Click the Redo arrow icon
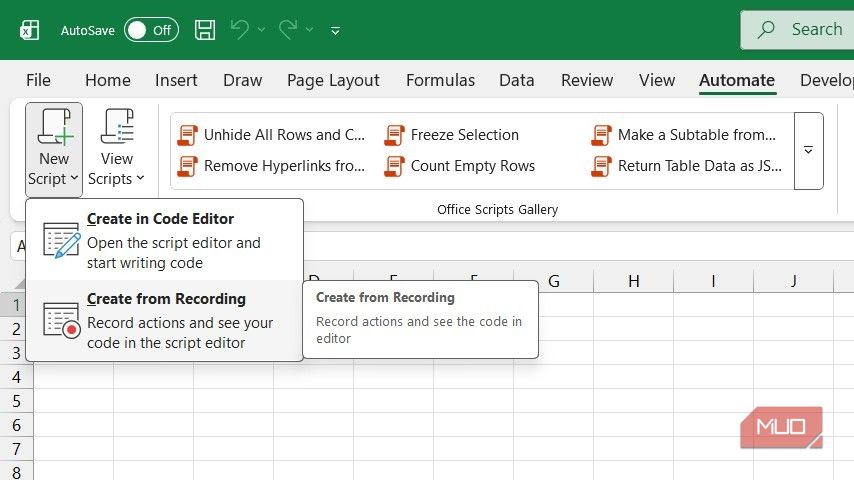 pos(288,29)
